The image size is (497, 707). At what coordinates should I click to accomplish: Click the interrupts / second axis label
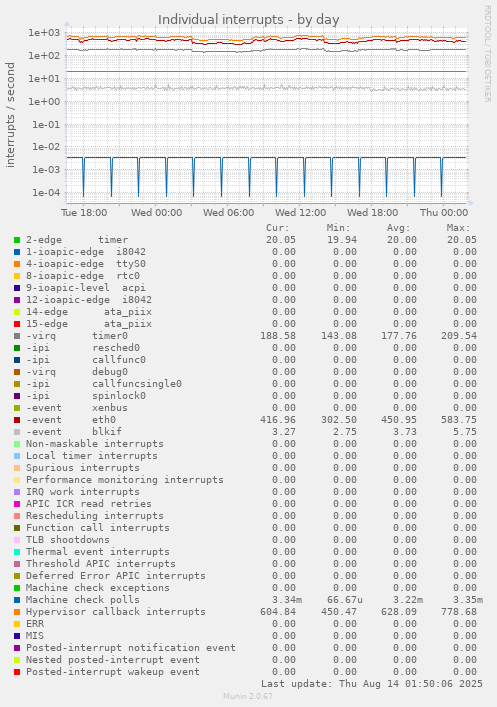click(x=10, y=115)
